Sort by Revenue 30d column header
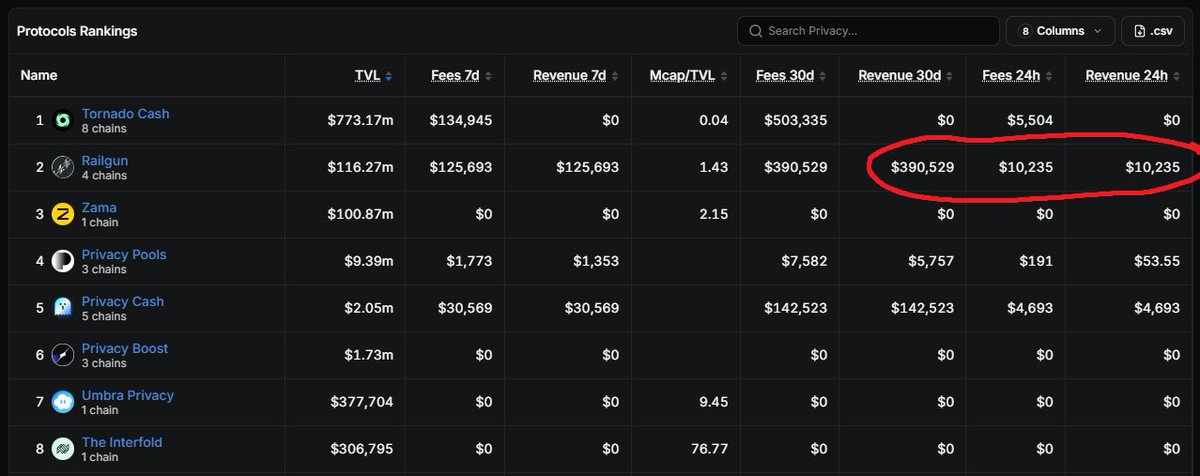Screen dimensions: 1200x476 point(906,75)
